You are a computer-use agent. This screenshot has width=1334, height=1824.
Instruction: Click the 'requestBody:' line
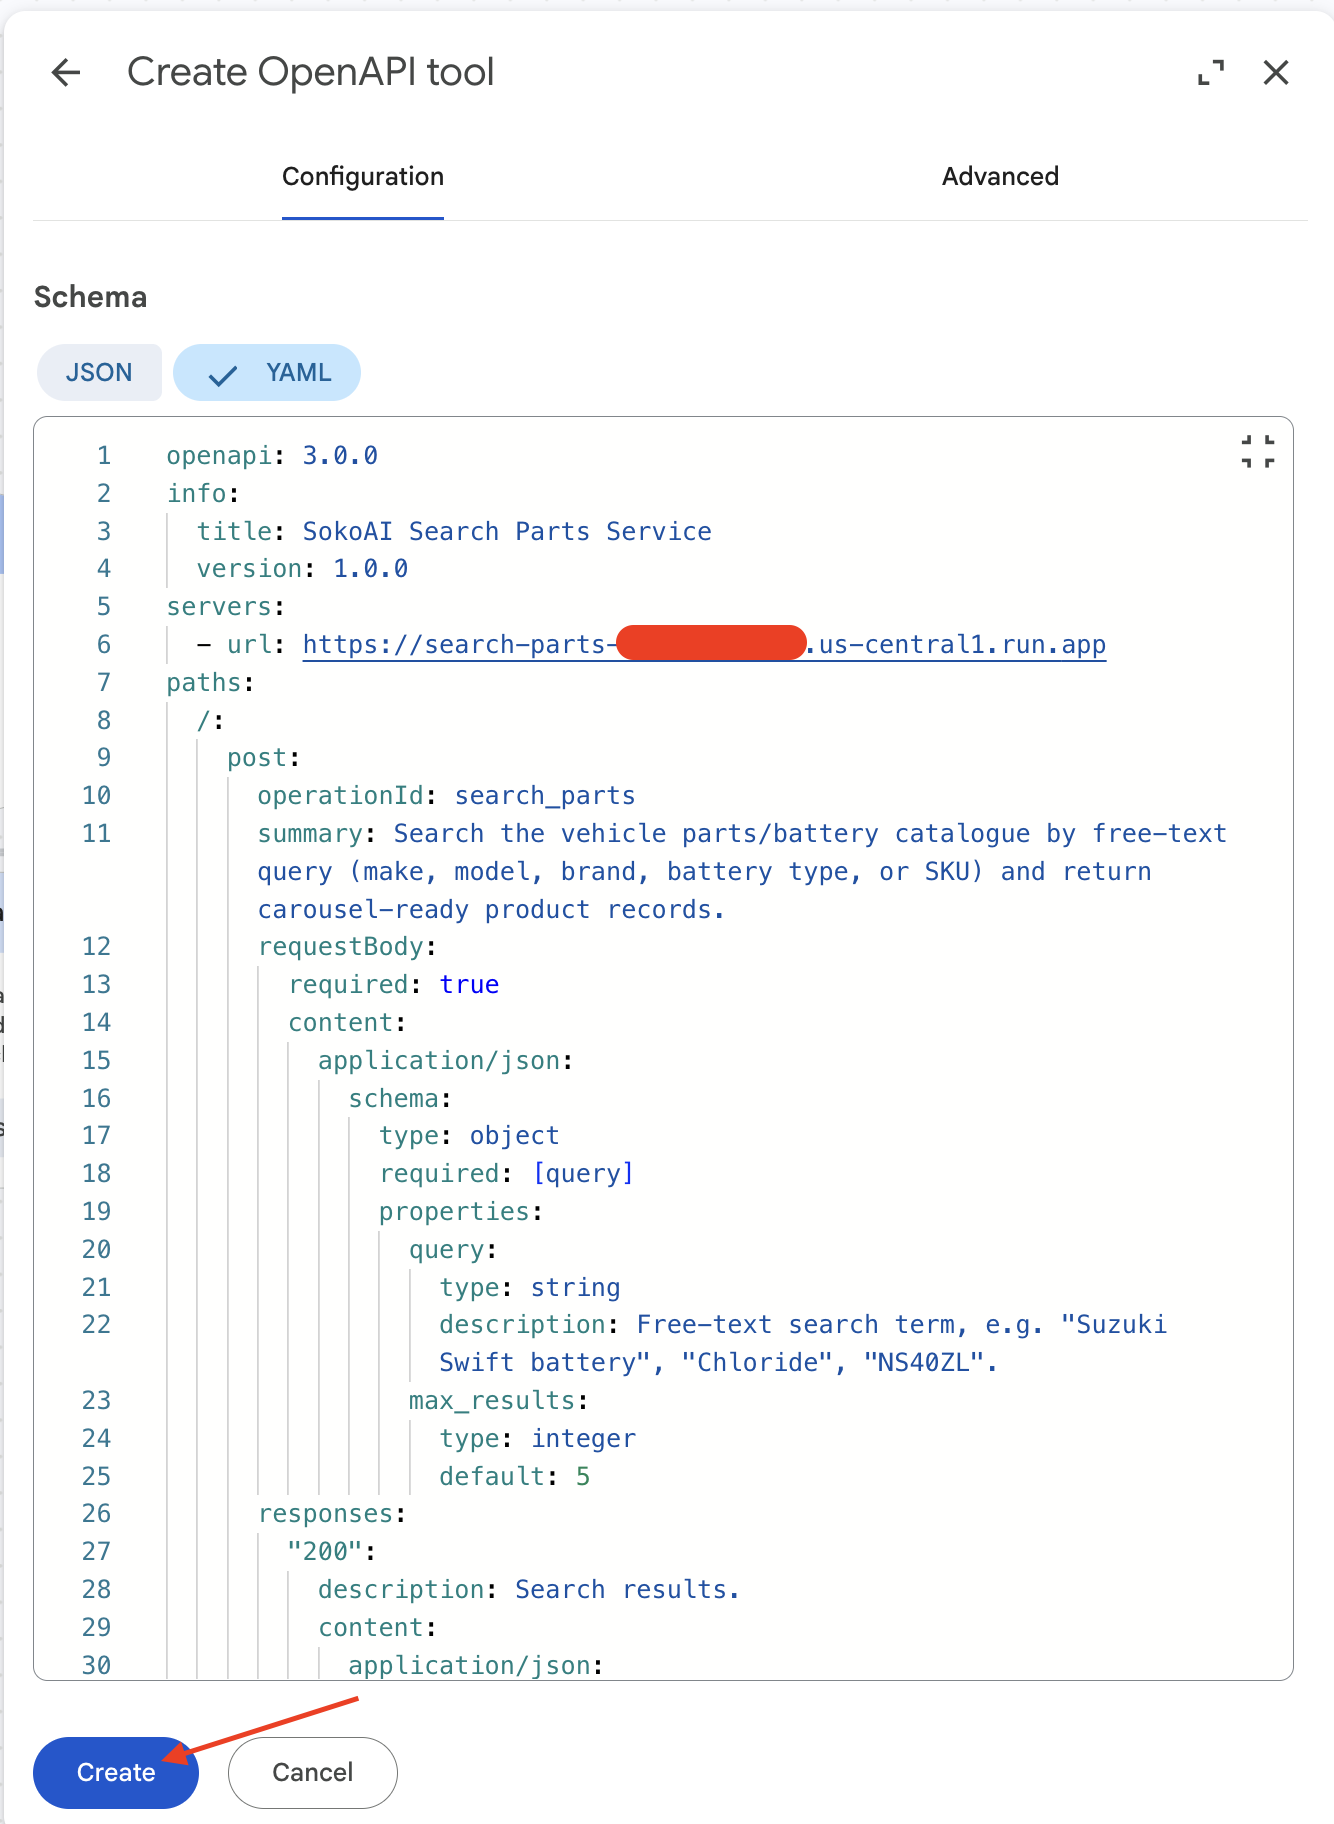click(347, 947)
